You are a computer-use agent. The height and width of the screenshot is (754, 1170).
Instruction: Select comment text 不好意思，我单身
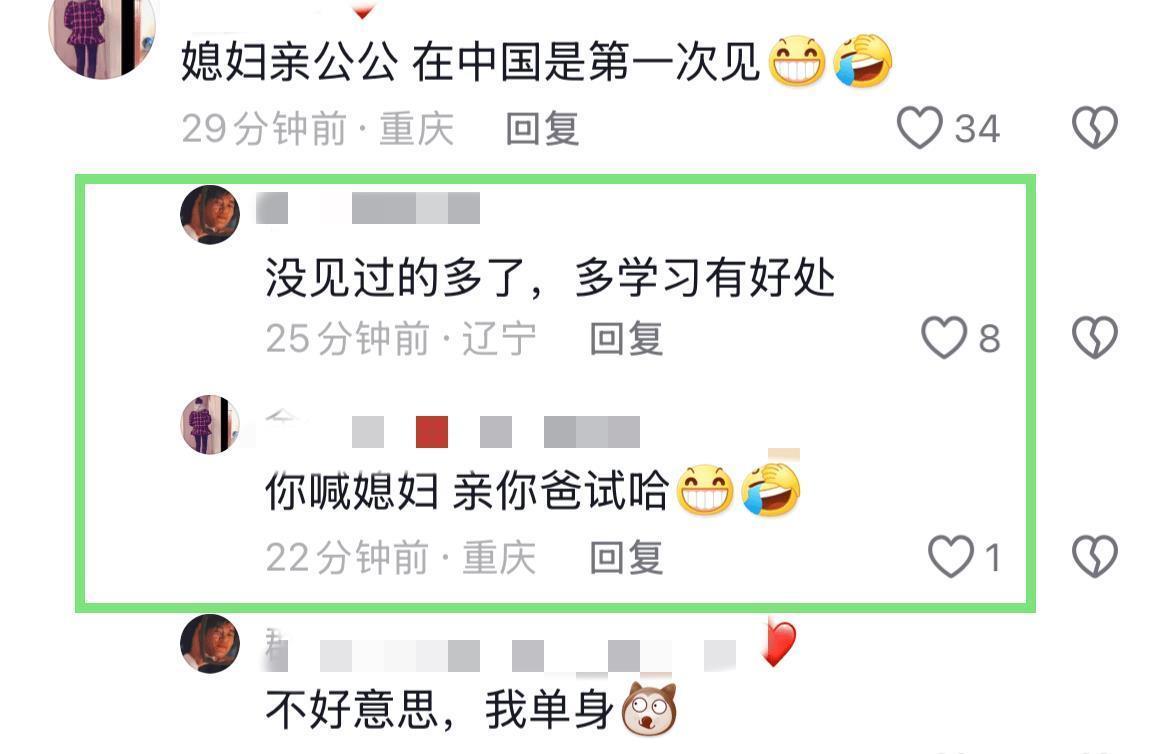click(x=439, y=709)
